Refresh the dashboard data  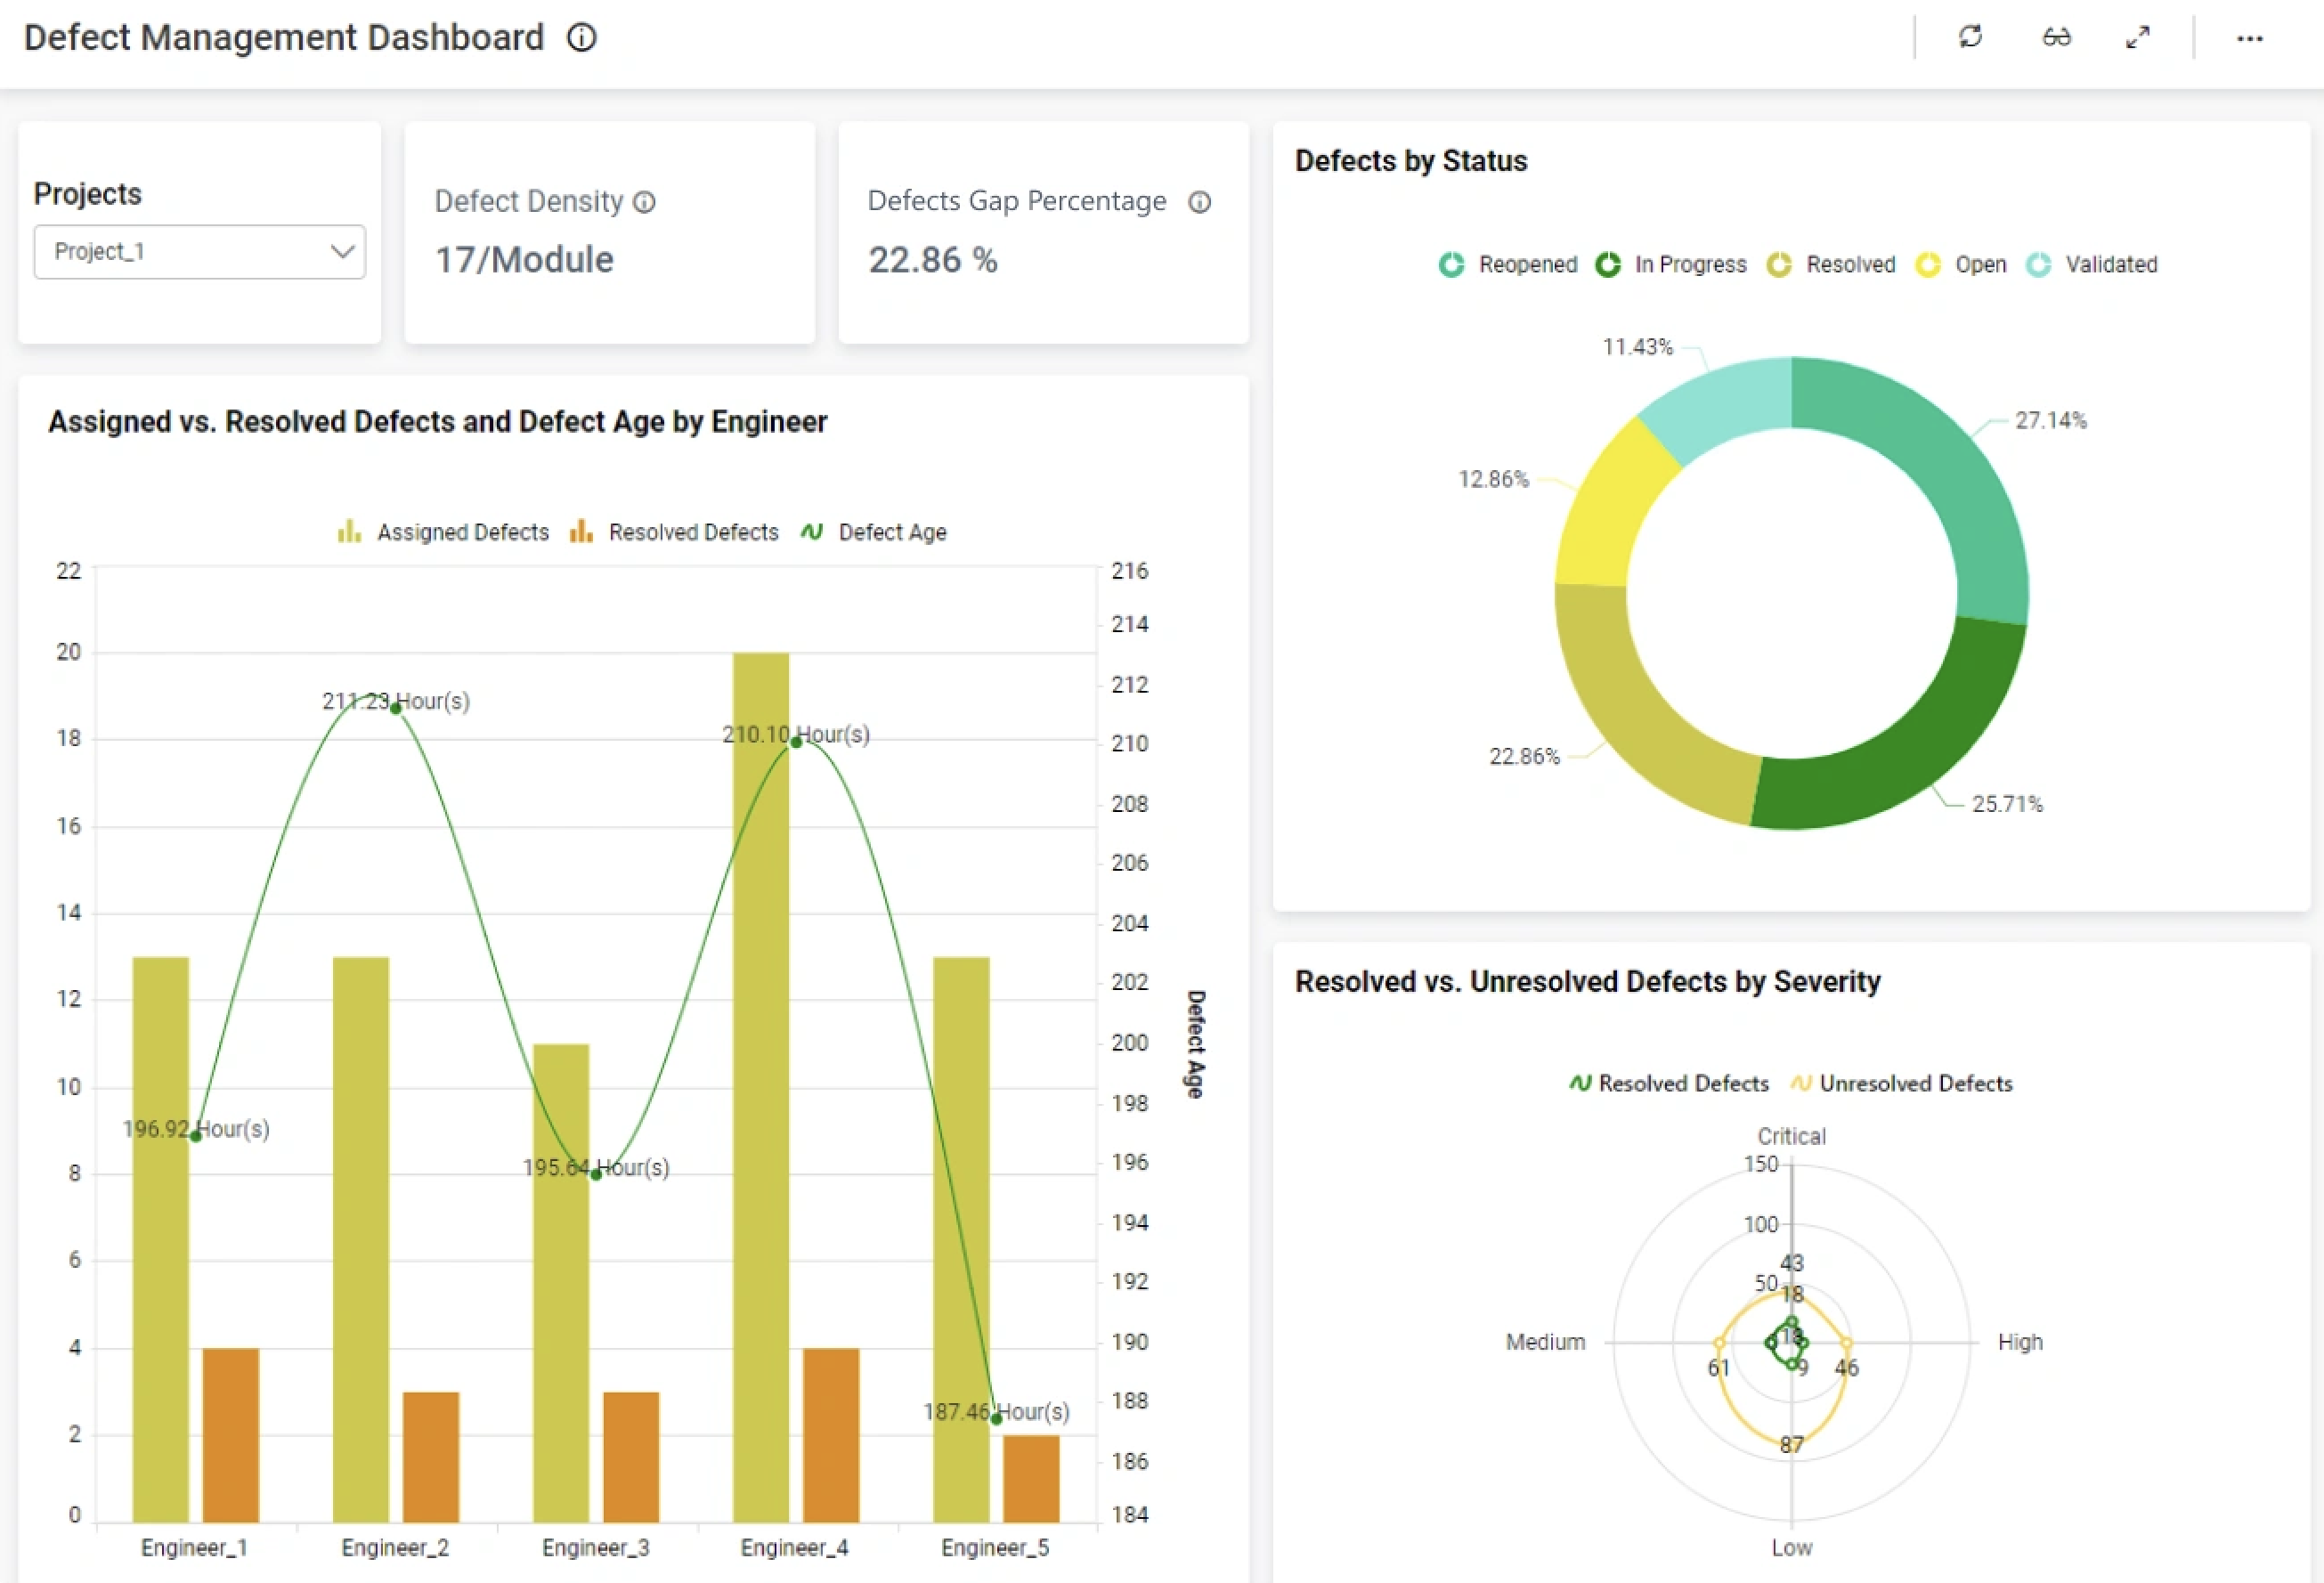pos(1971,37)
